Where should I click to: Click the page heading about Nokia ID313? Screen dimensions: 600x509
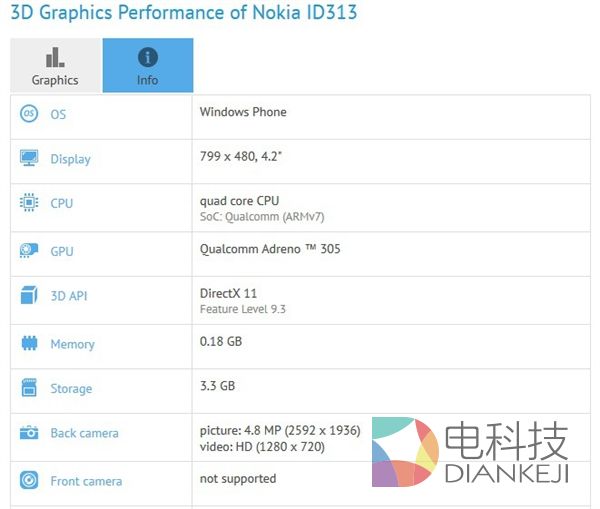click(x=184, y=13)
